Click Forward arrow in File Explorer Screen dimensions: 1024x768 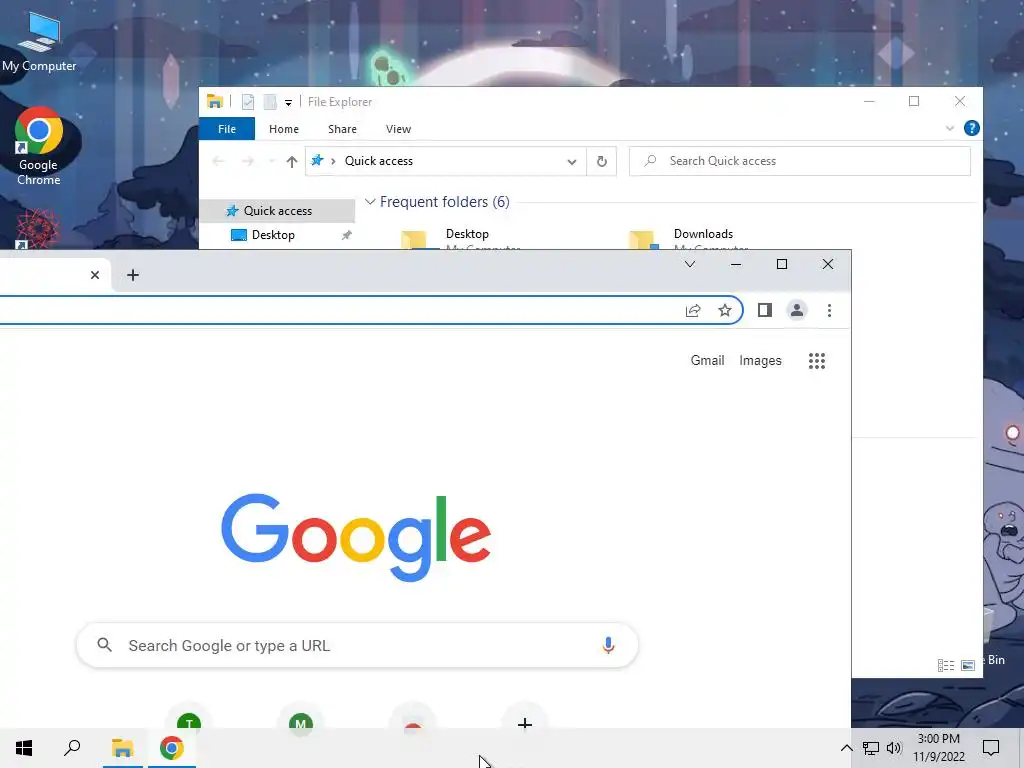click(x=248, y=161)
